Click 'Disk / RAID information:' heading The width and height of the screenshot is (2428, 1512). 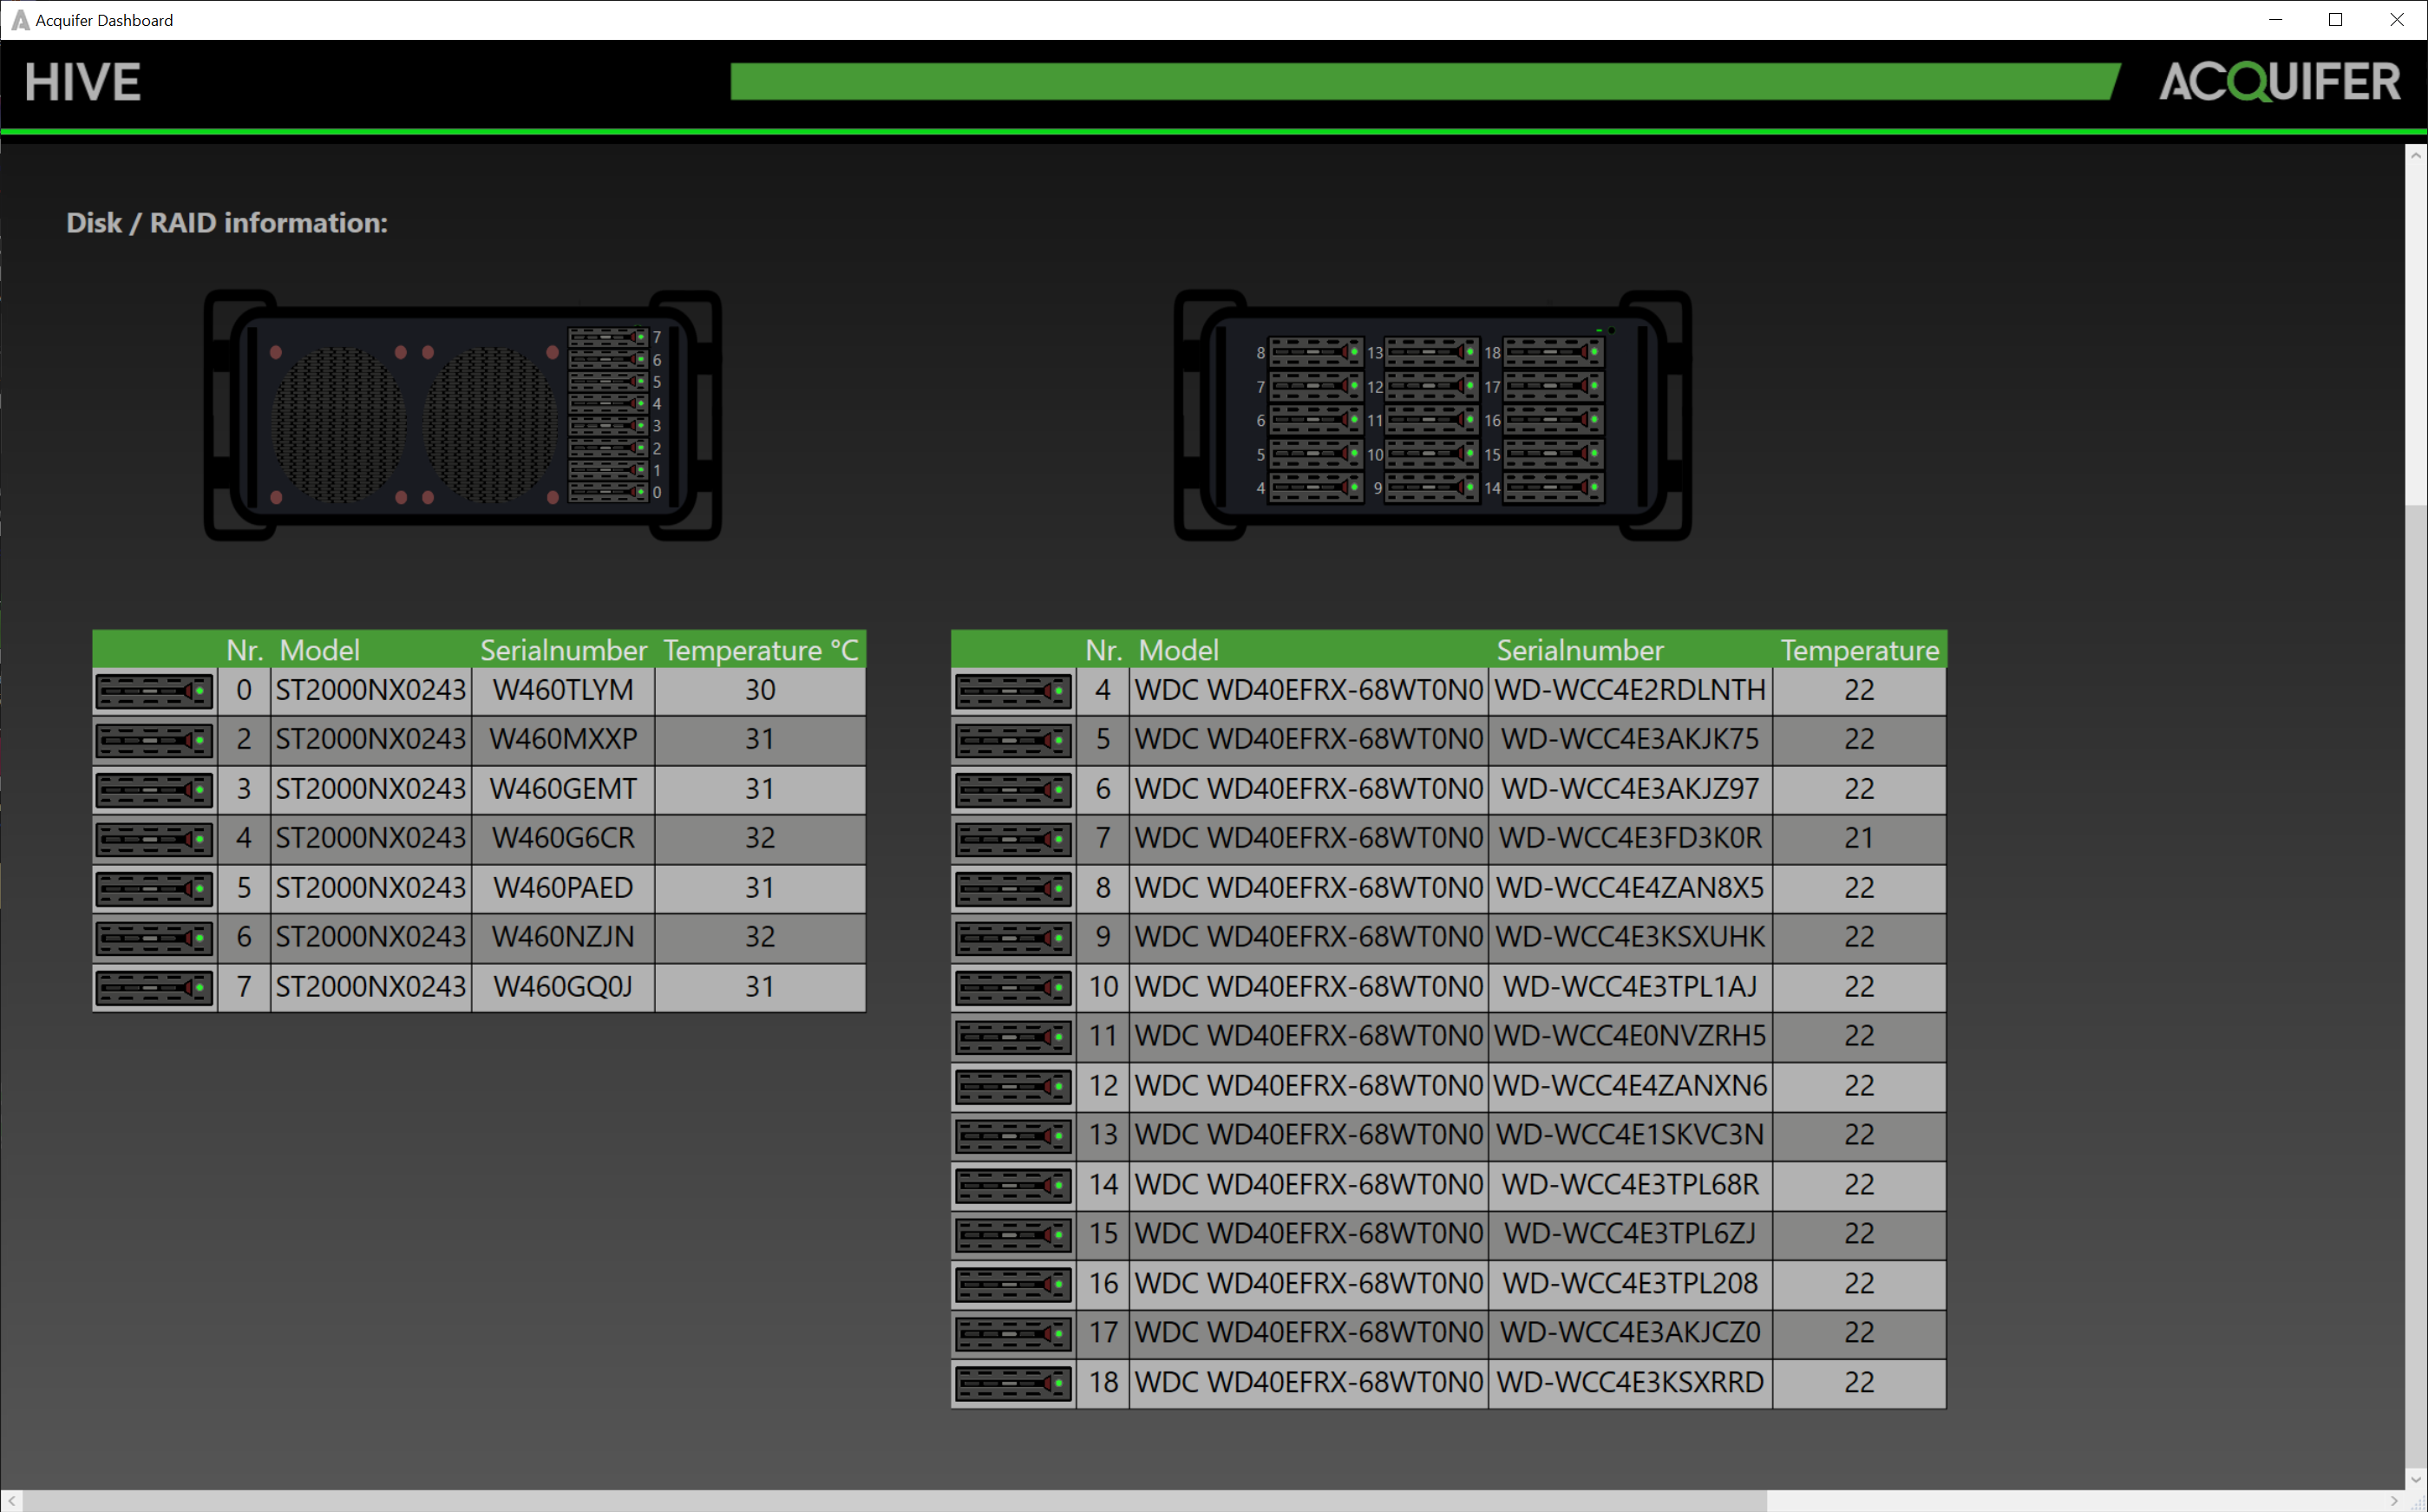click(x=227, y=223)
